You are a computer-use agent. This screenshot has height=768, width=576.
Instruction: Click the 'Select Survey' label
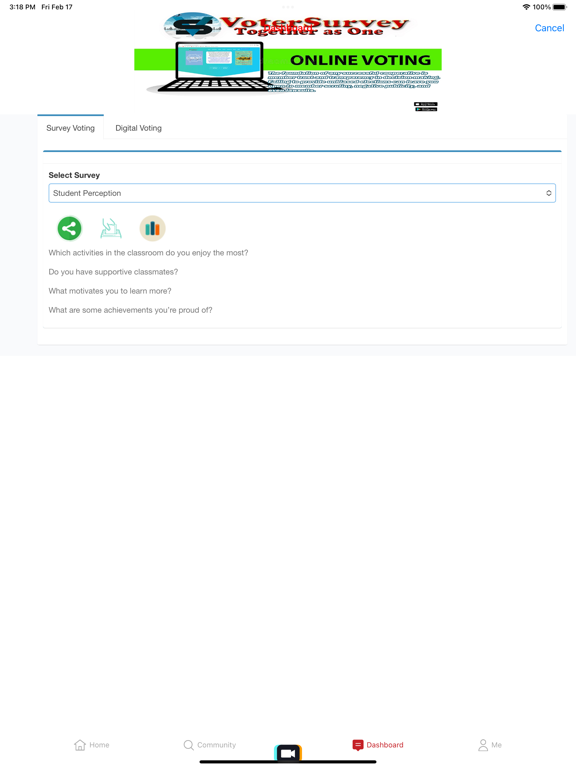(x=74, y=175)
